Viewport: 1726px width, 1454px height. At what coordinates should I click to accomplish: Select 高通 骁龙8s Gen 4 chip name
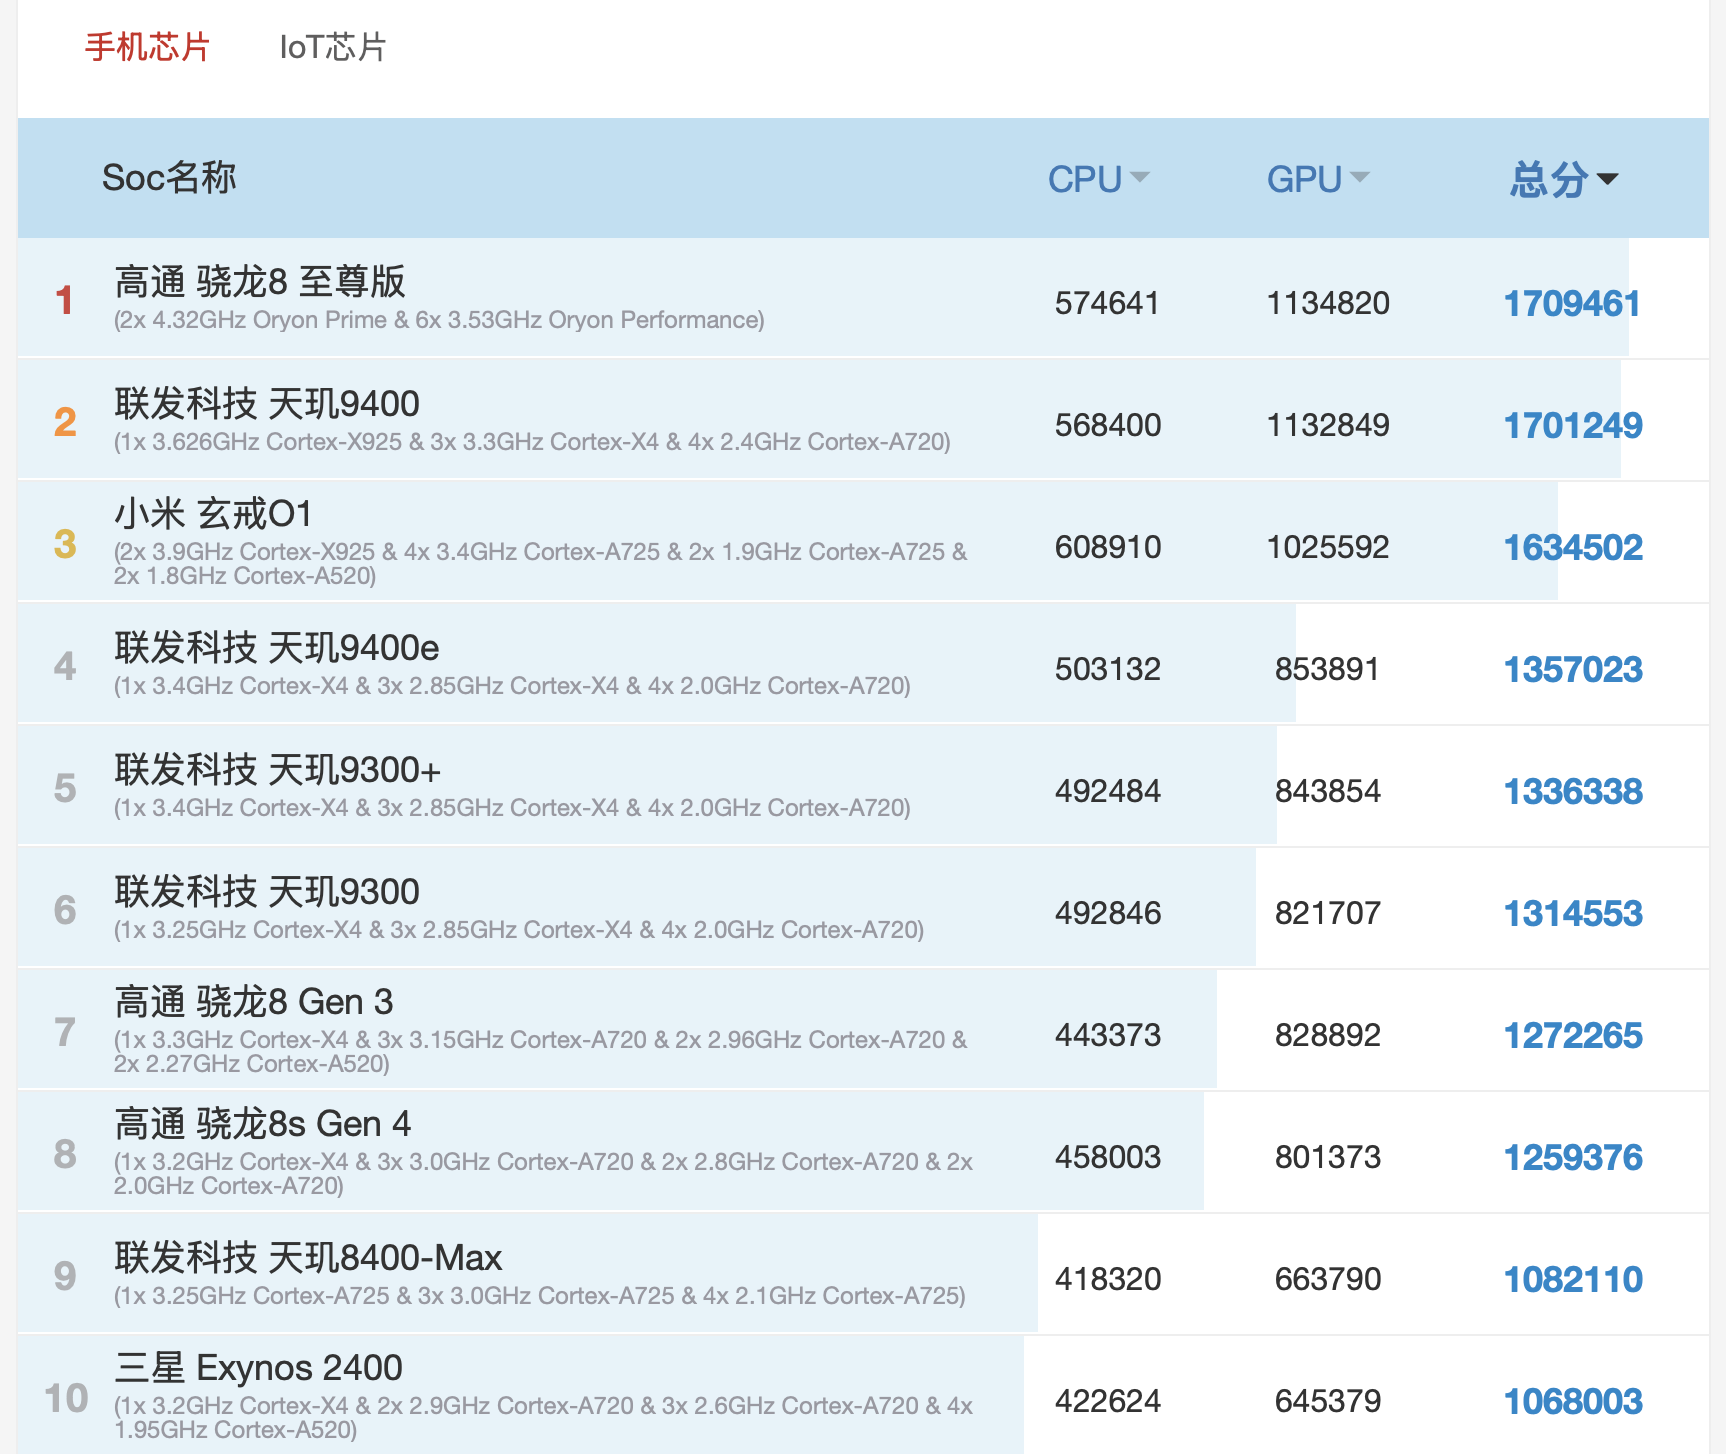coord(263,1124)
